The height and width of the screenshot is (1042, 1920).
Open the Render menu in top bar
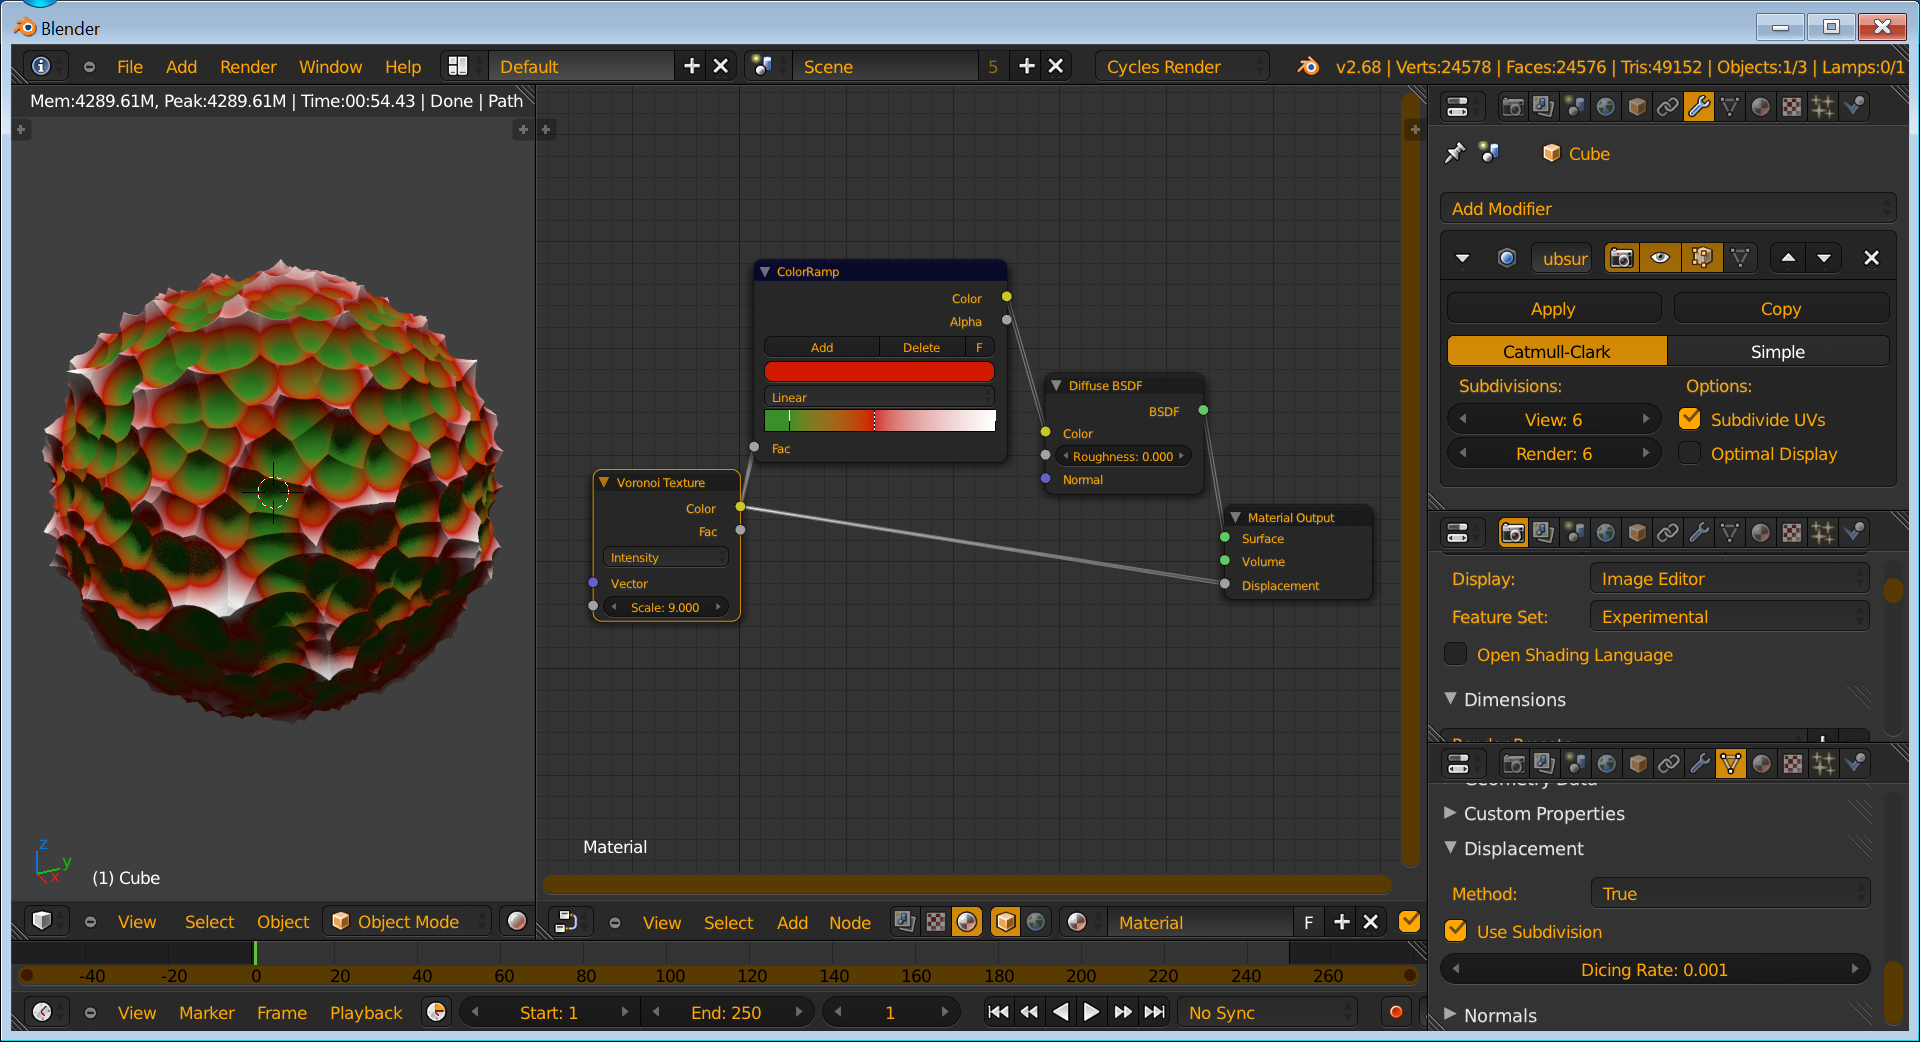click(x=248, y=66)
